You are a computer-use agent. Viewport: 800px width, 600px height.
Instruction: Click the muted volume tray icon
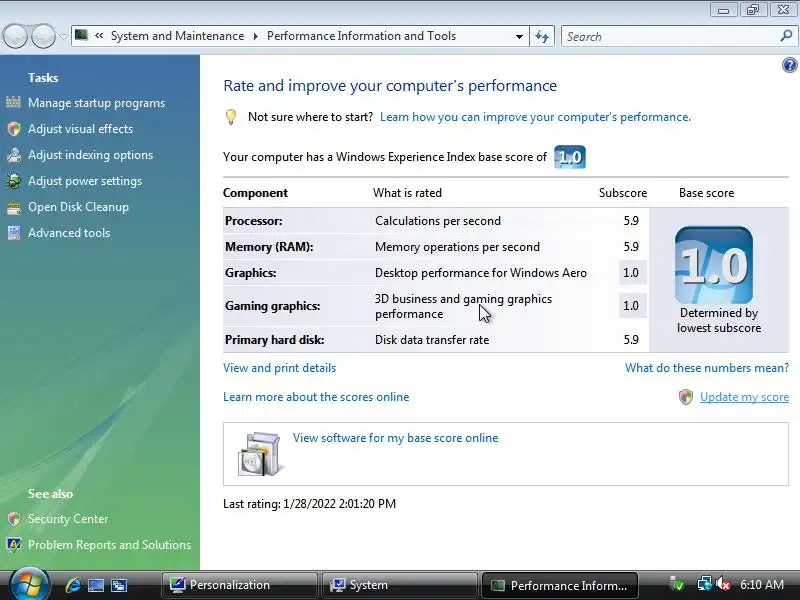point(722,584)
